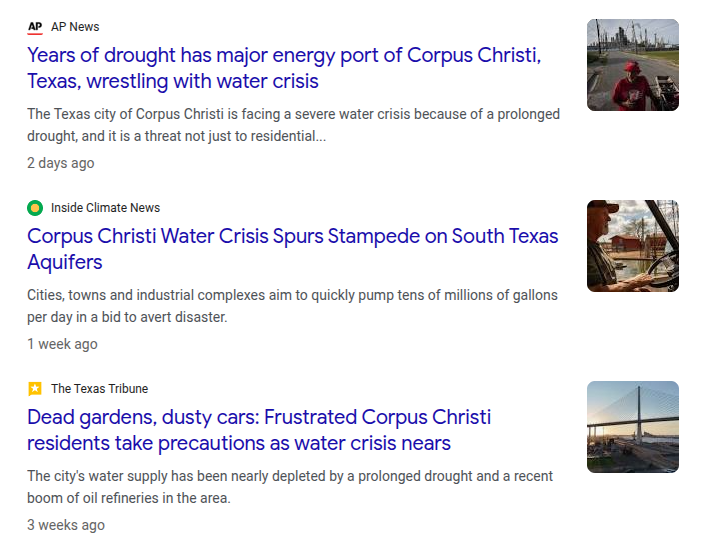Image resolution: width=703 pixels, height=543 pixels.
Task: Open the AP News source label
Action: [75, 27]
